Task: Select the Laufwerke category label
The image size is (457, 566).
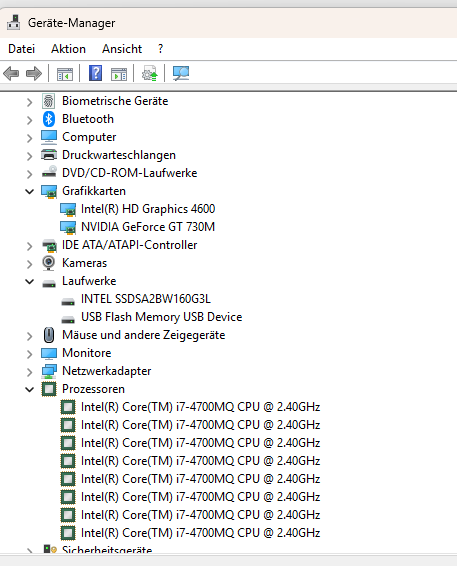Action: [89, 281]
